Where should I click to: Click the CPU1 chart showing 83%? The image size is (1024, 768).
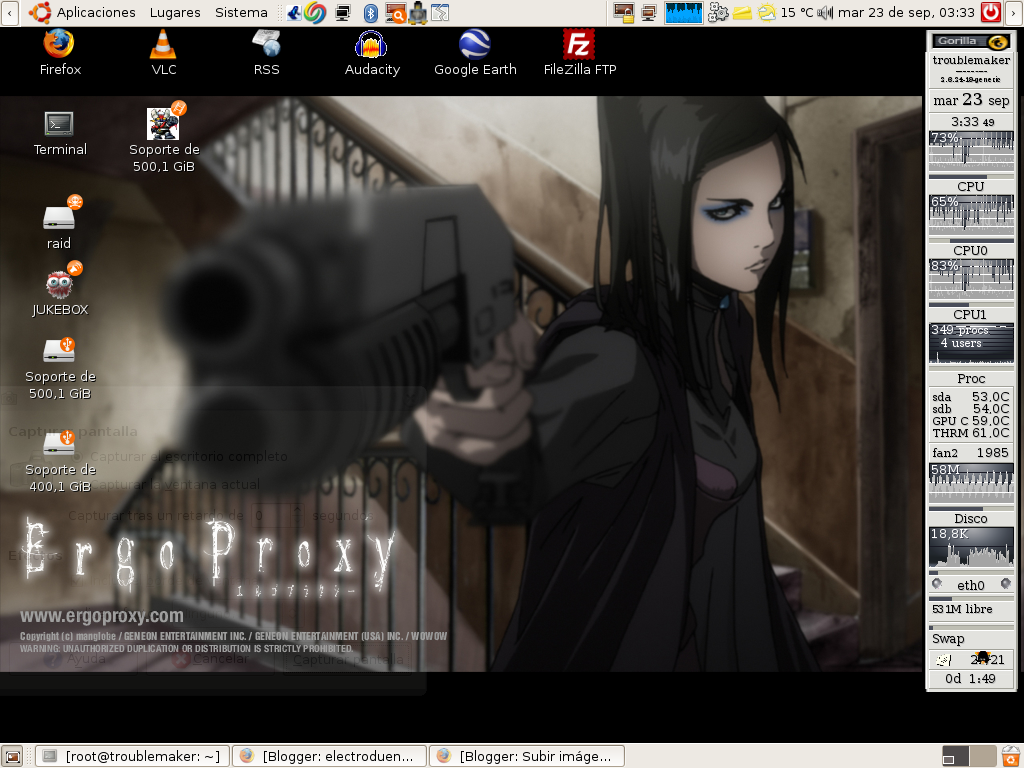(971, 278)
